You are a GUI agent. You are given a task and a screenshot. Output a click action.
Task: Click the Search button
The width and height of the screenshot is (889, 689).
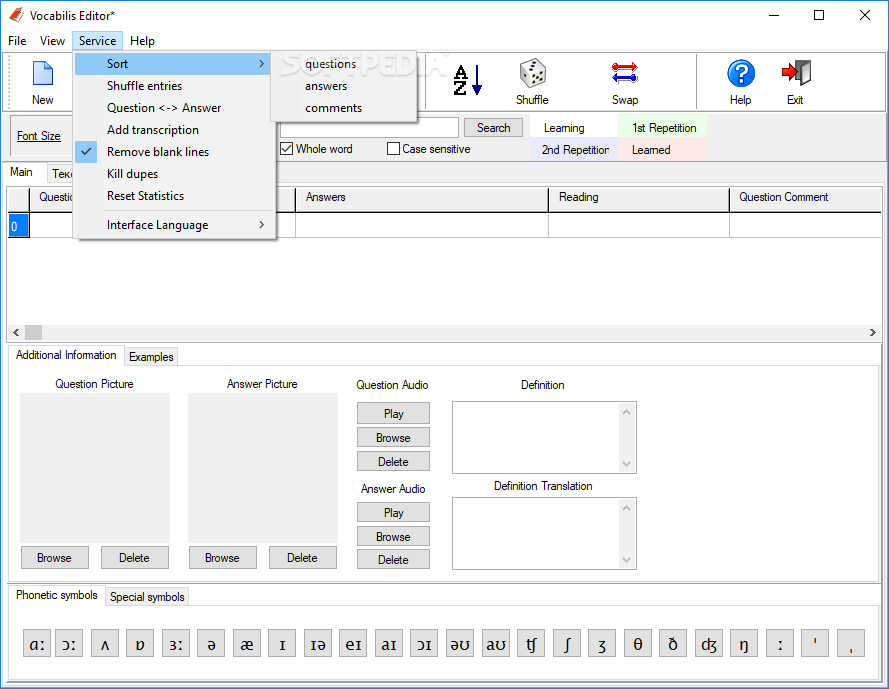click(x=493, y=128)
